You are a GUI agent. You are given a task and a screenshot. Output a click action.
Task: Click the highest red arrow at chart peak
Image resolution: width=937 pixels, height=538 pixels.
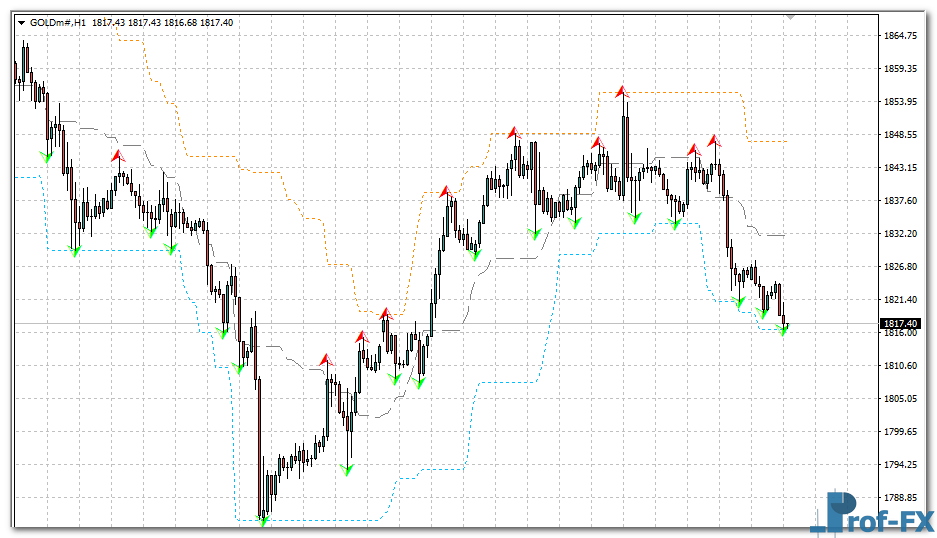(x=622, y=91)
